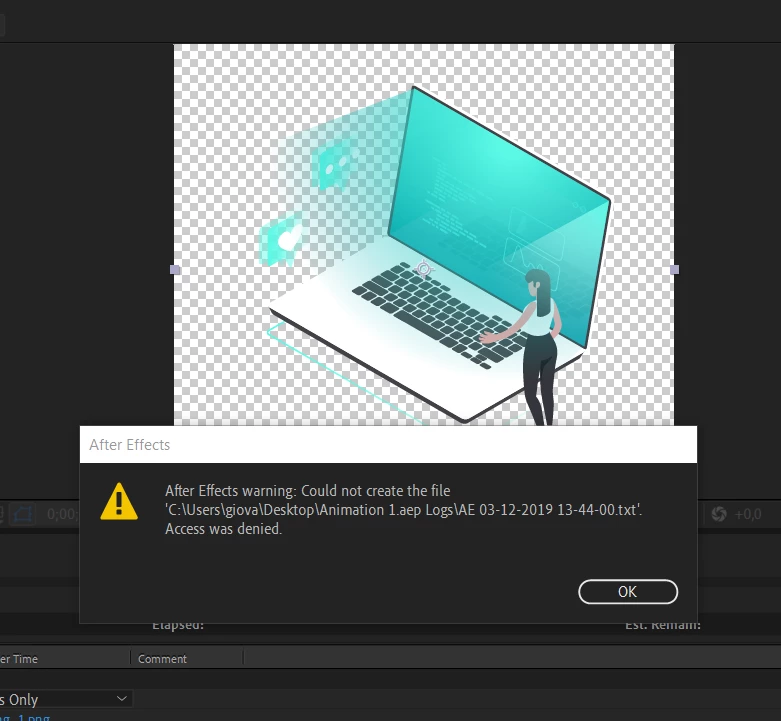Toggle the Region of Interest icon in viewer
The width and height of the screenshot is (781, 721).
23,514
